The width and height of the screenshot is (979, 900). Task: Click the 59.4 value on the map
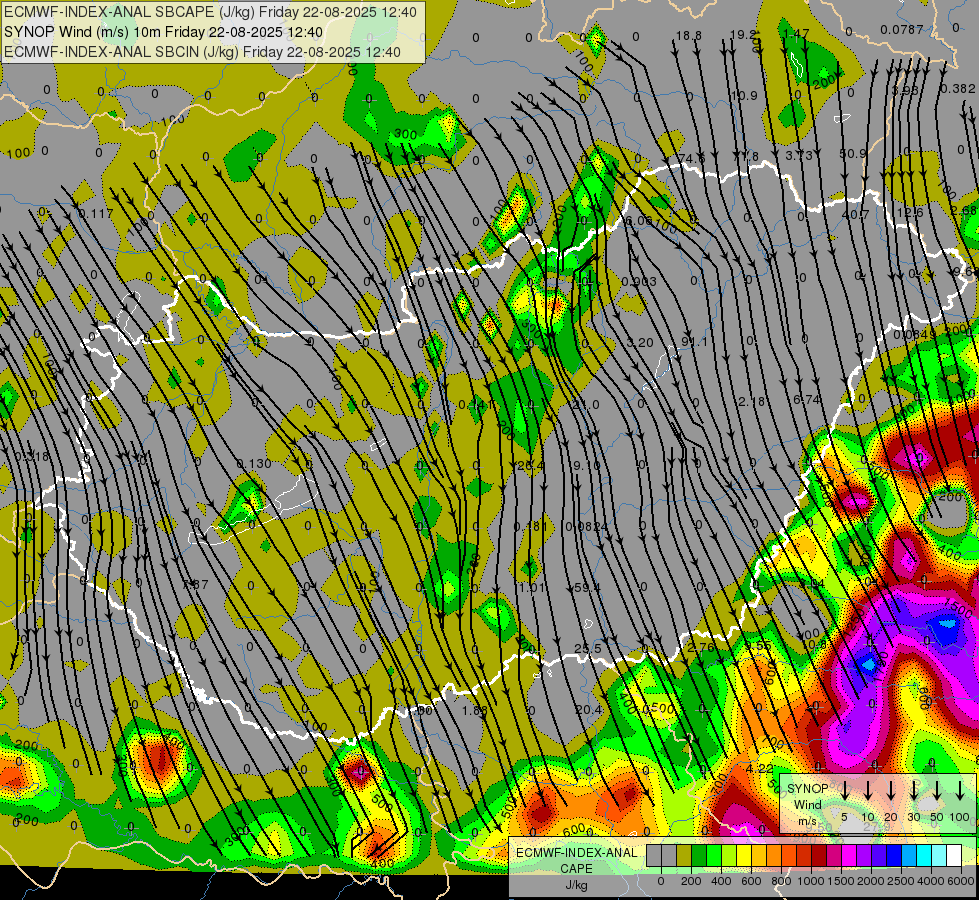coord(587,588)
